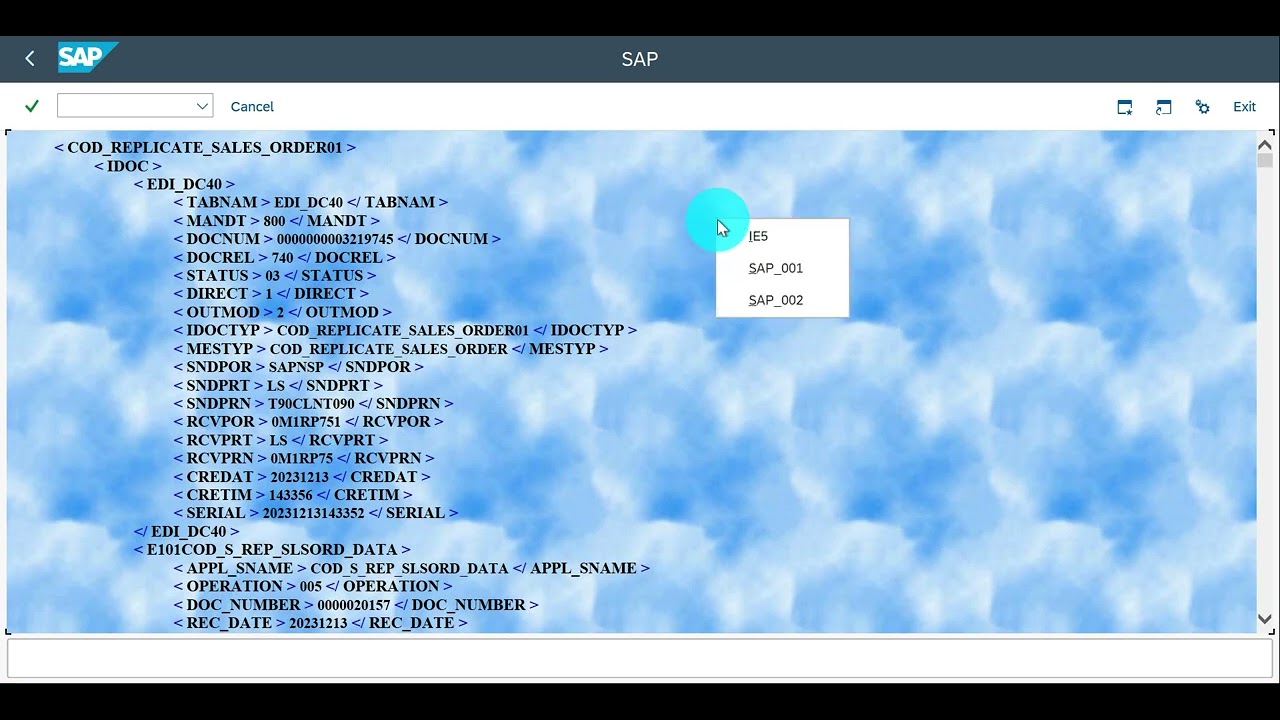Open the new session window icon
1280x720 pixels.
point(1125,107)
